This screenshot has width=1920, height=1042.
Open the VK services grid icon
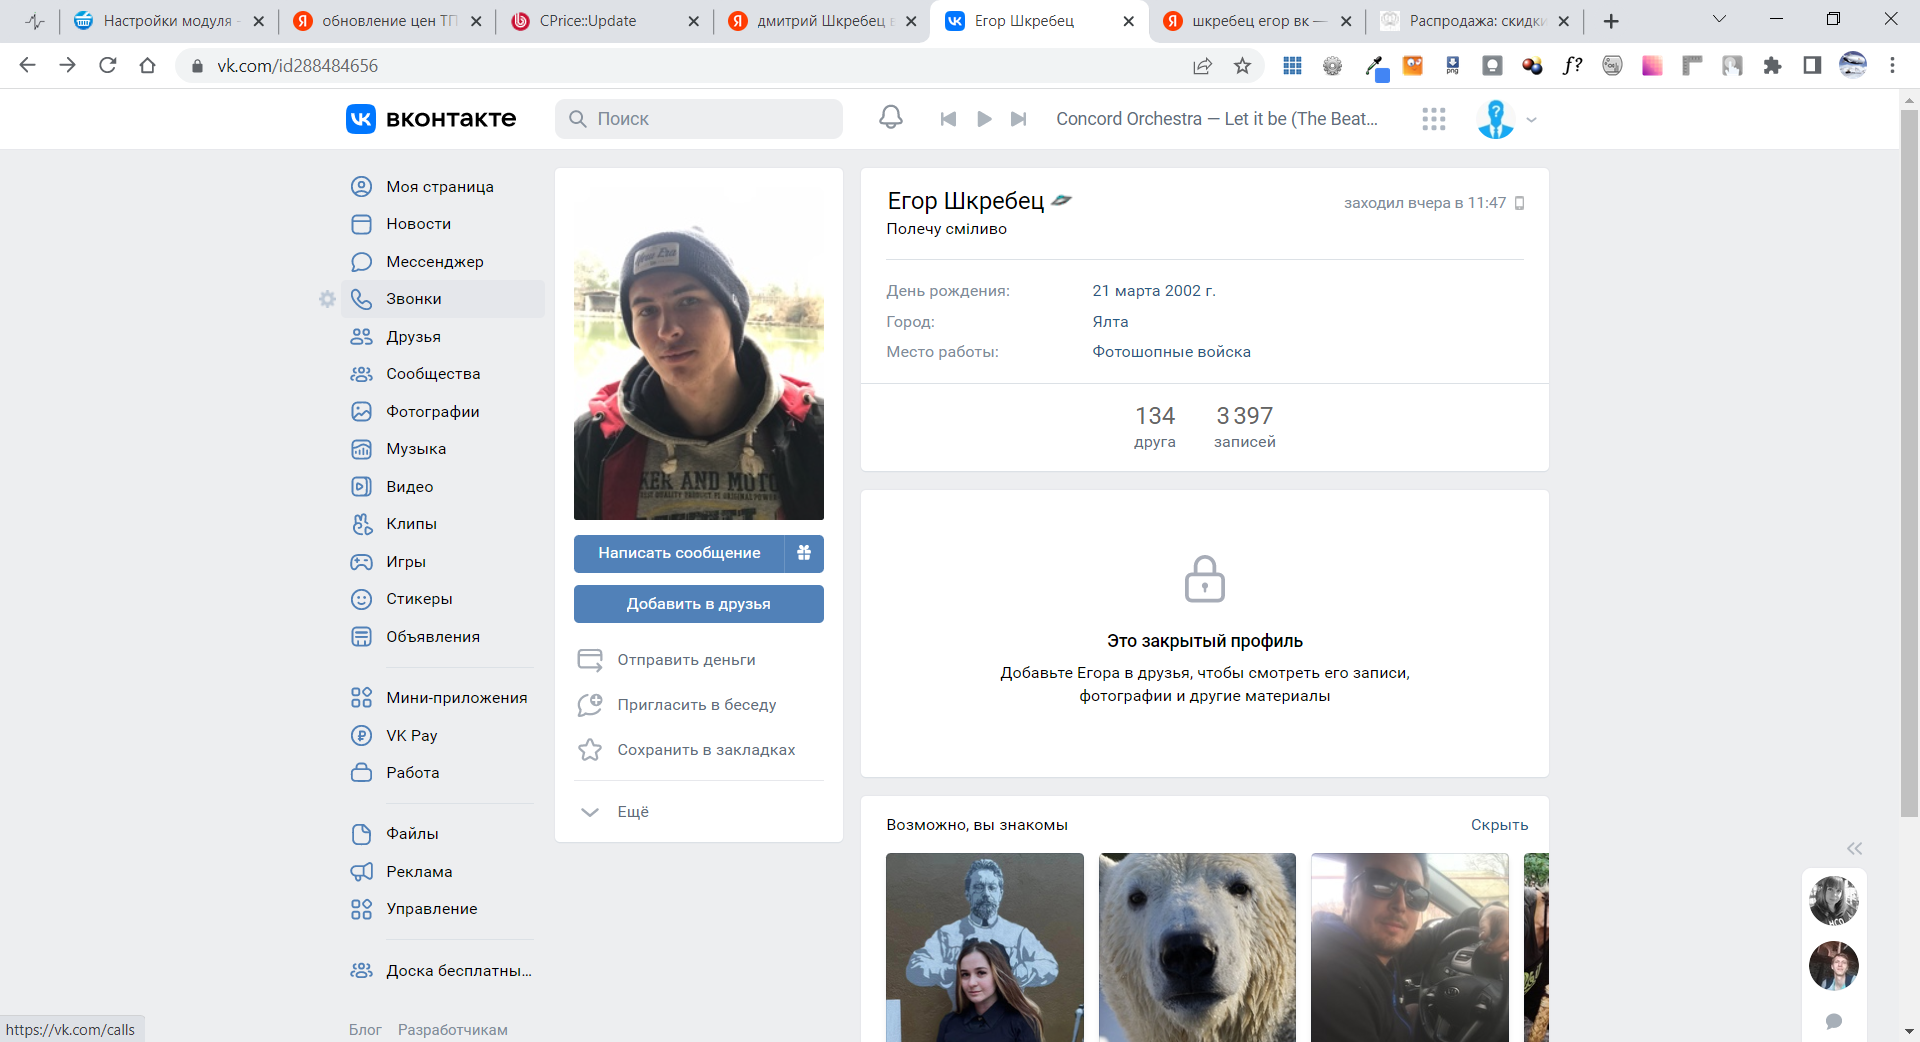click(1433, 119)
